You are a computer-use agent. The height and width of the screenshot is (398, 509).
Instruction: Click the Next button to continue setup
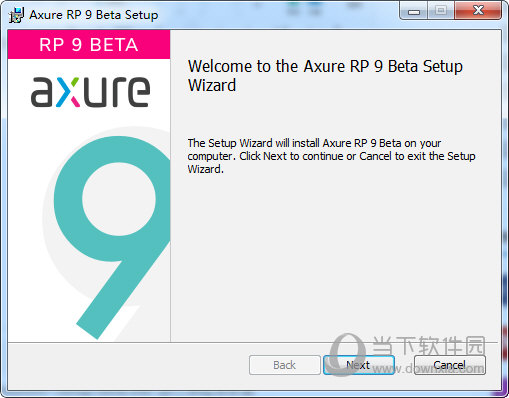point(359,365)
